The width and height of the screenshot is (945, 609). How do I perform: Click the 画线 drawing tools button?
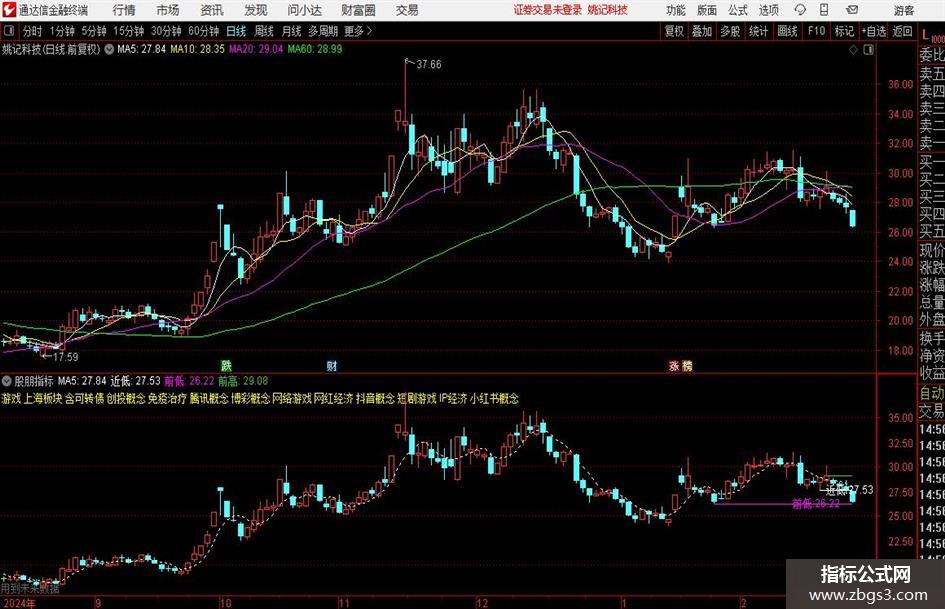[787, 31]
